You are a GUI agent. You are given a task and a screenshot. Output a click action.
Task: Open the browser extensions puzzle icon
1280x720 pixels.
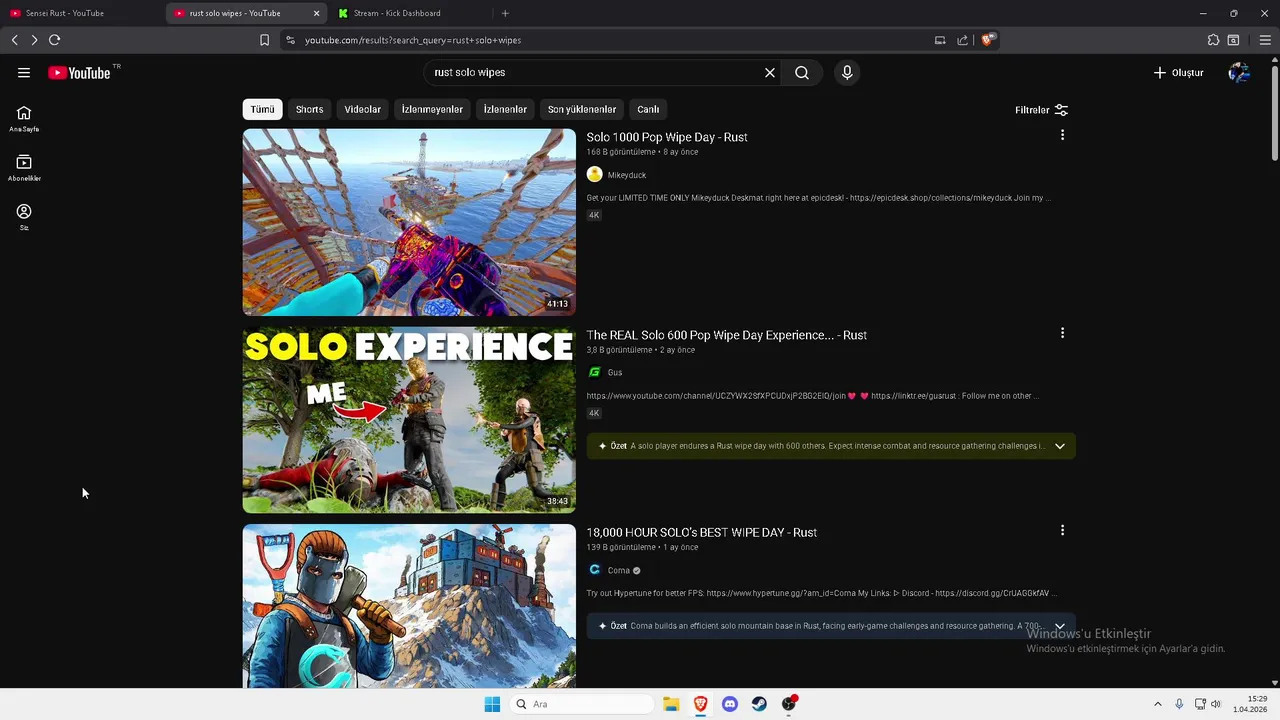[1213, 40]
